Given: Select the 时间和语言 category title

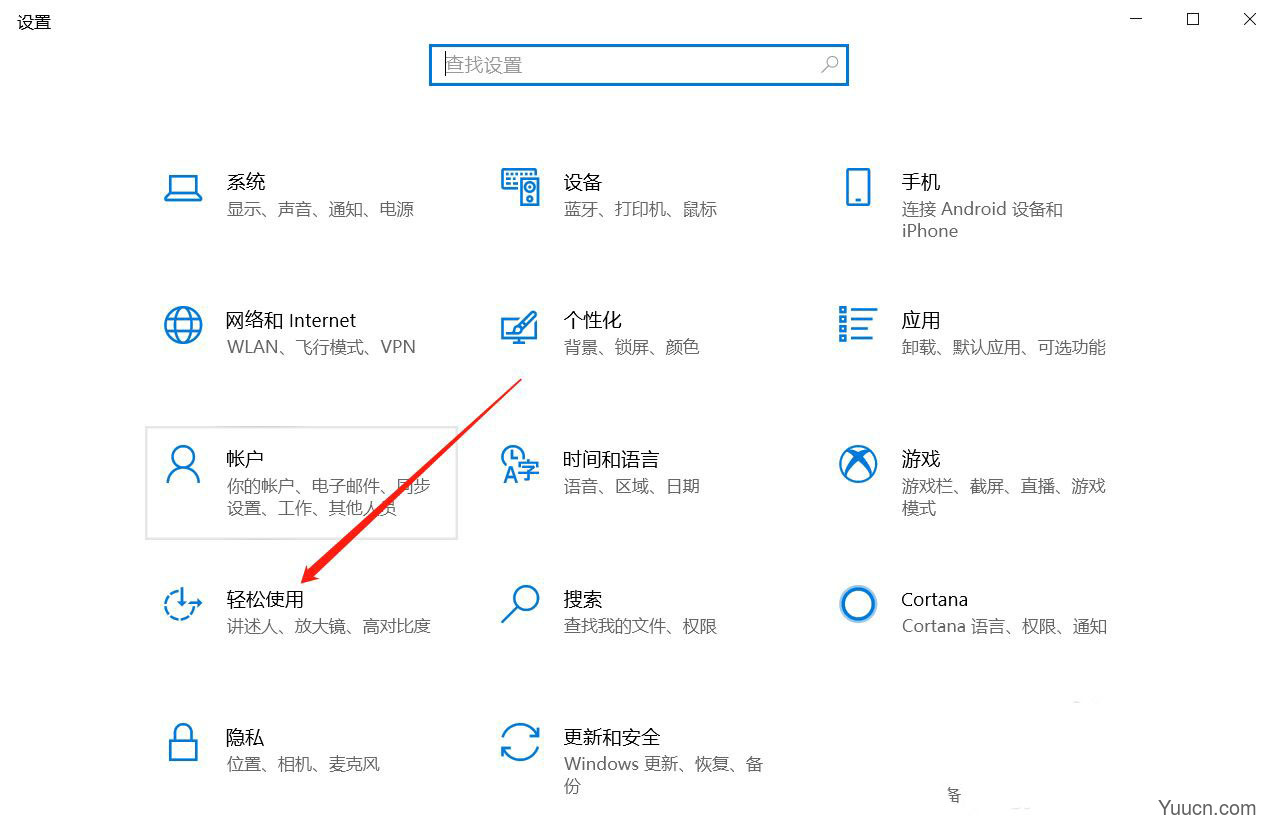Looking at the screenshot, I should (x=611, y=459).
